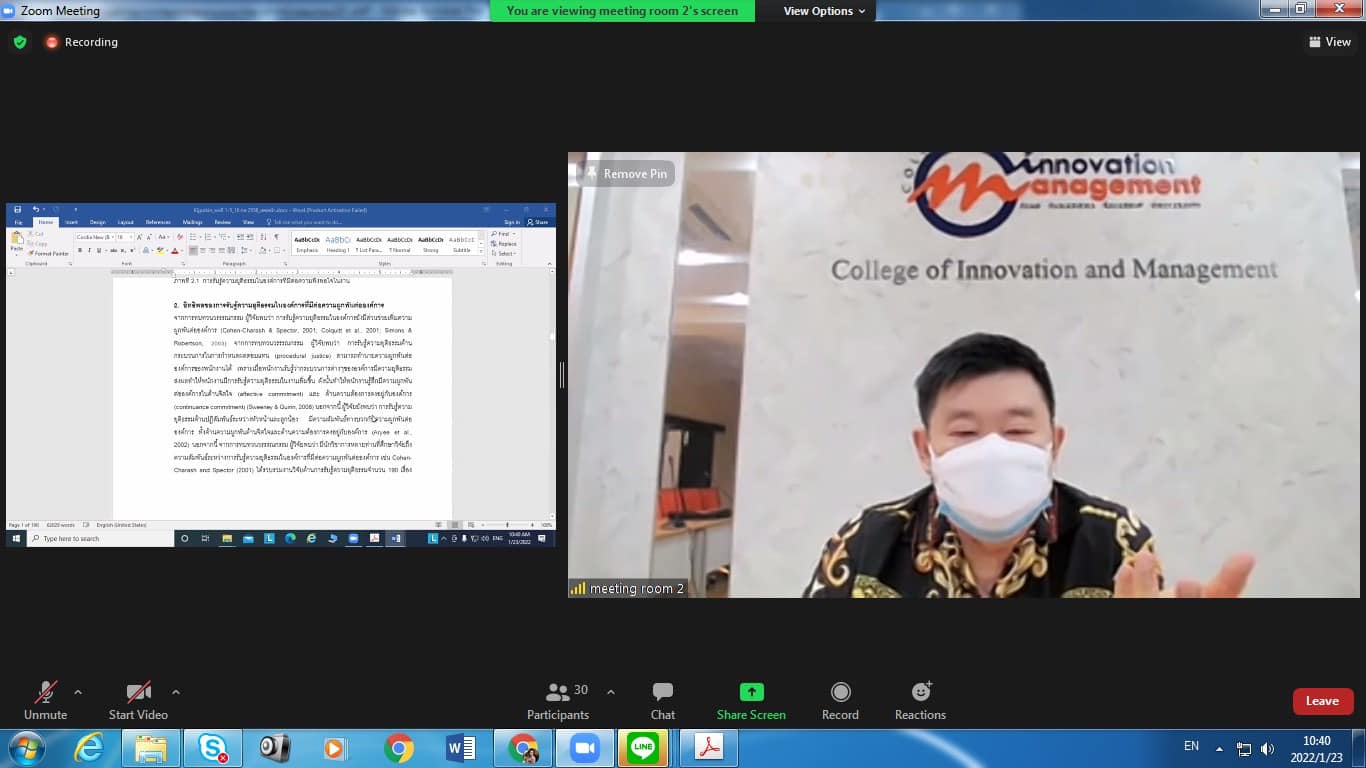This screenshot has height=768, width=1366.
Task: Click the green encryption shield icon
Action: point(19,42)
